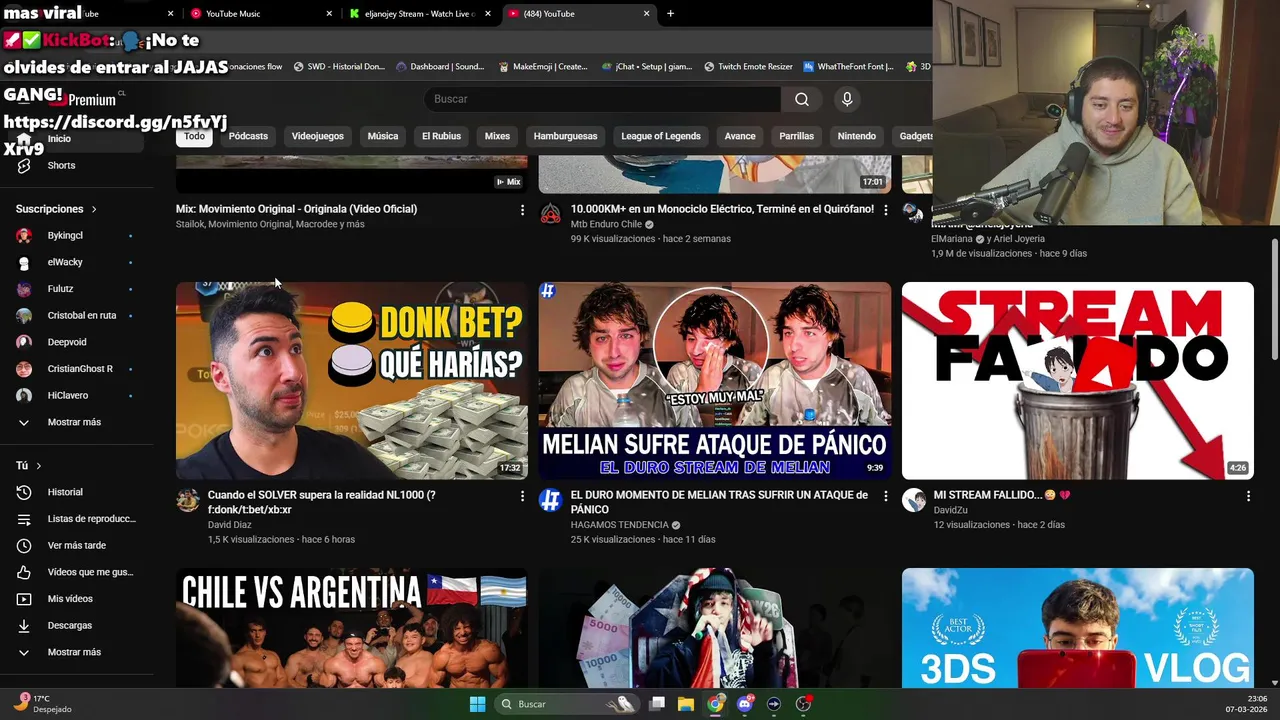This screenshot has height=720, width=1280.
Task: Open clock and date in system tray
Action: [1249, 704]
